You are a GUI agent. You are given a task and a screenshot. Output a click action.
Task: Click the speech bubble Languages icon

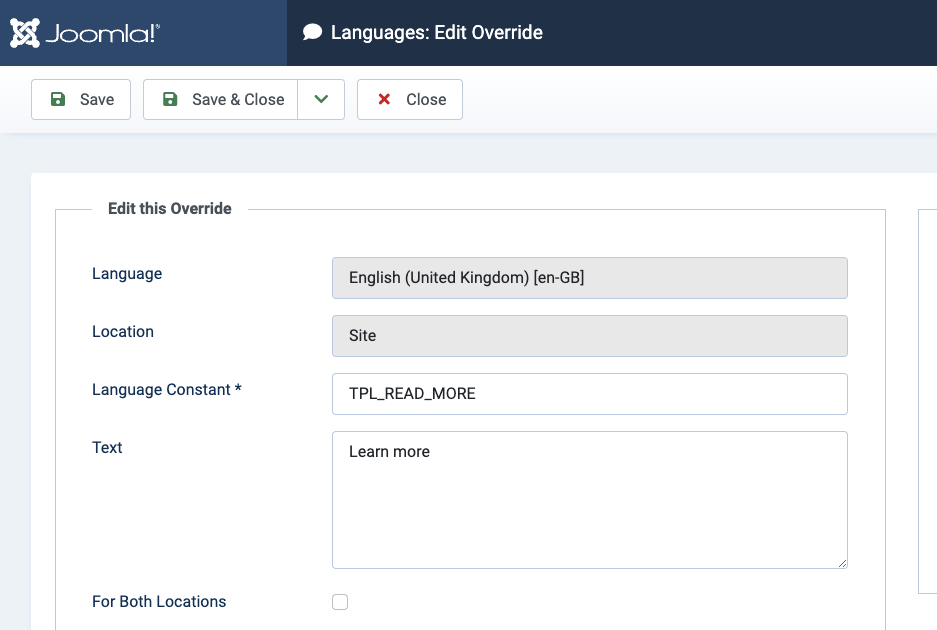point(313,33)
